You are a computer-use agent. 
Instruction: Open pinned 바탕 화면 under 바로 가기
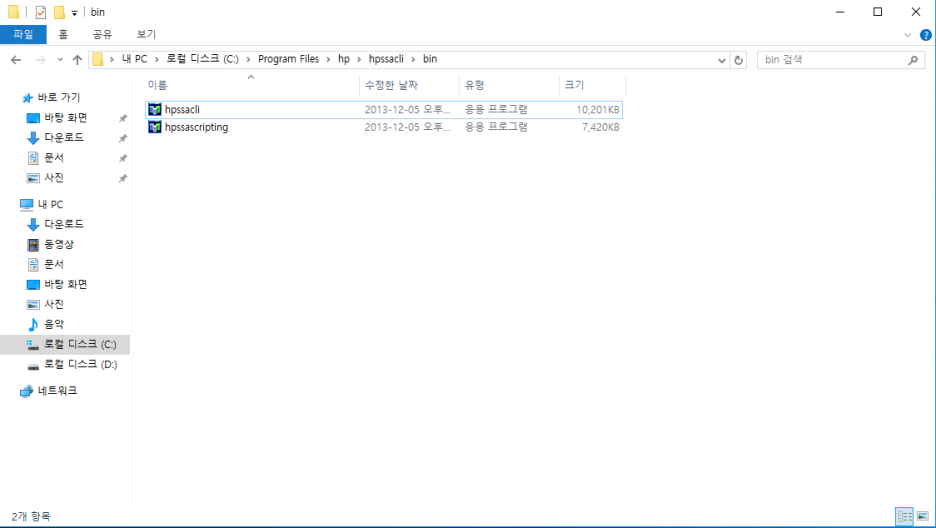tap(66, 118)
